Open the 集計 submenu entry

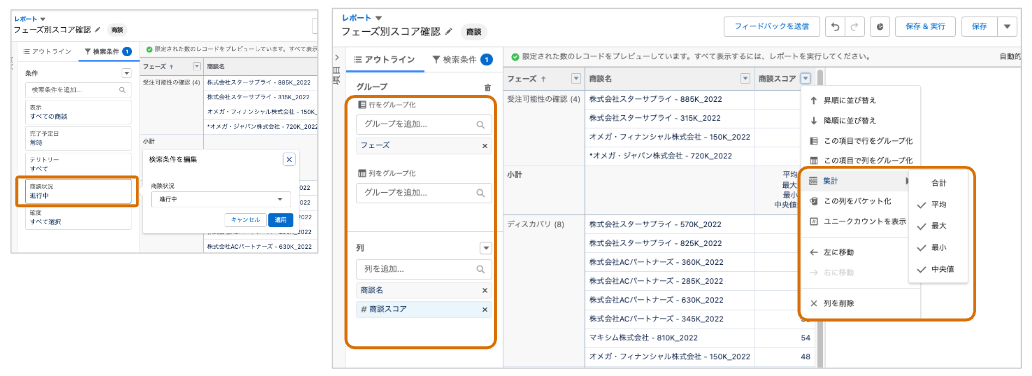click(x=854, y=180)
